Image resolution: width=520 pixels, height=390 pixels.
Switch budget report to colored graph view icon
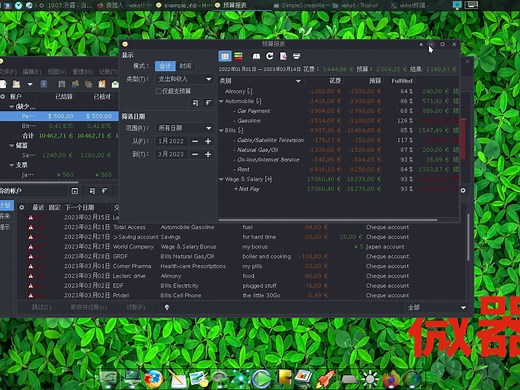(x=238, y=56)
